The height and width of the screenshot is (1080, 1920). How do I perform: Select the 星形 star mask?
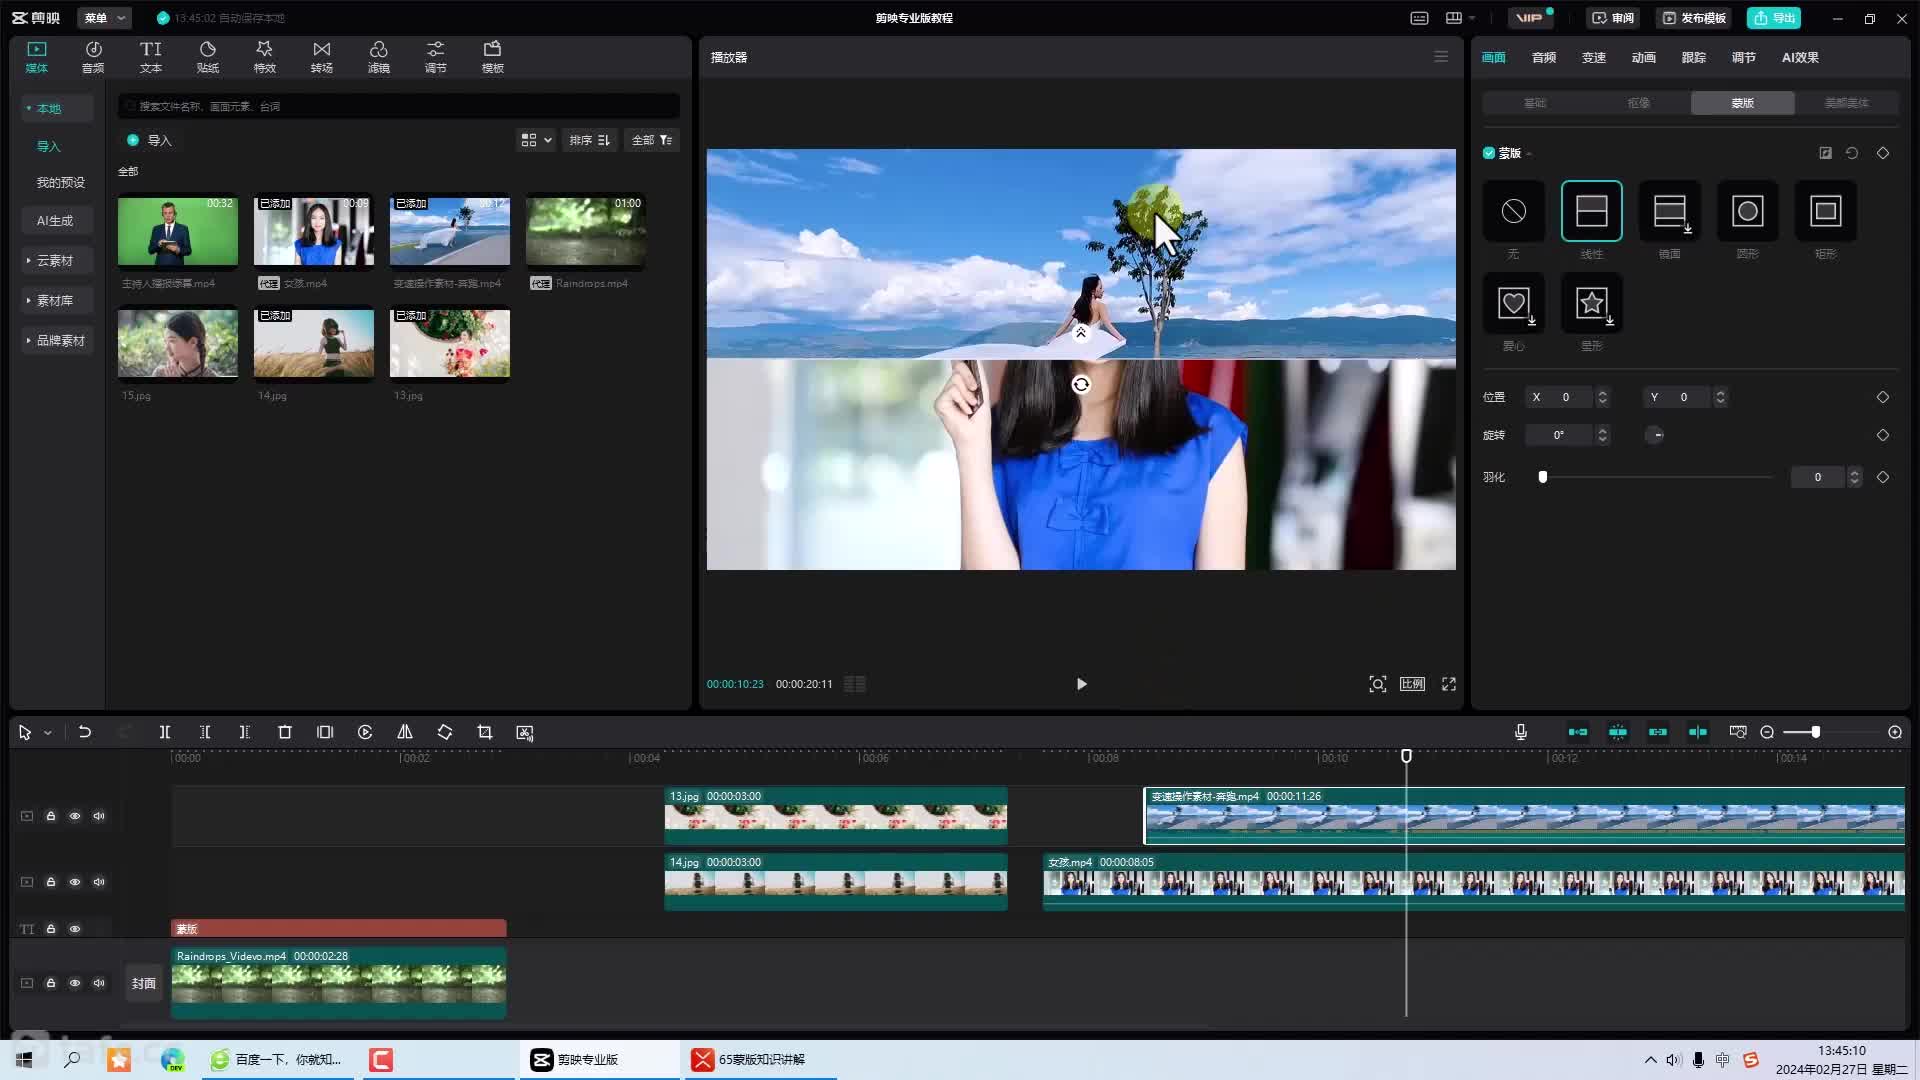[x=1591, y=303]
